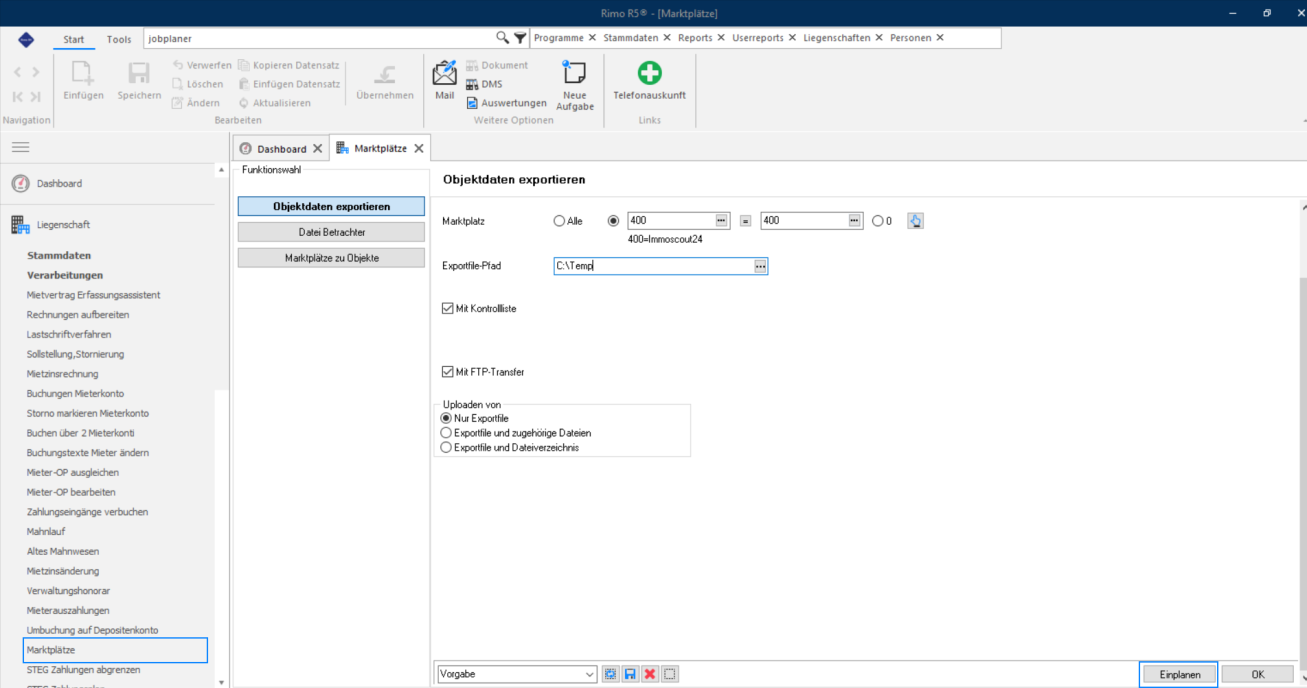This screenshot has width=1307, height=688.
Task: Click the Rimo application logo icon
Action: (x=26, y=40)
